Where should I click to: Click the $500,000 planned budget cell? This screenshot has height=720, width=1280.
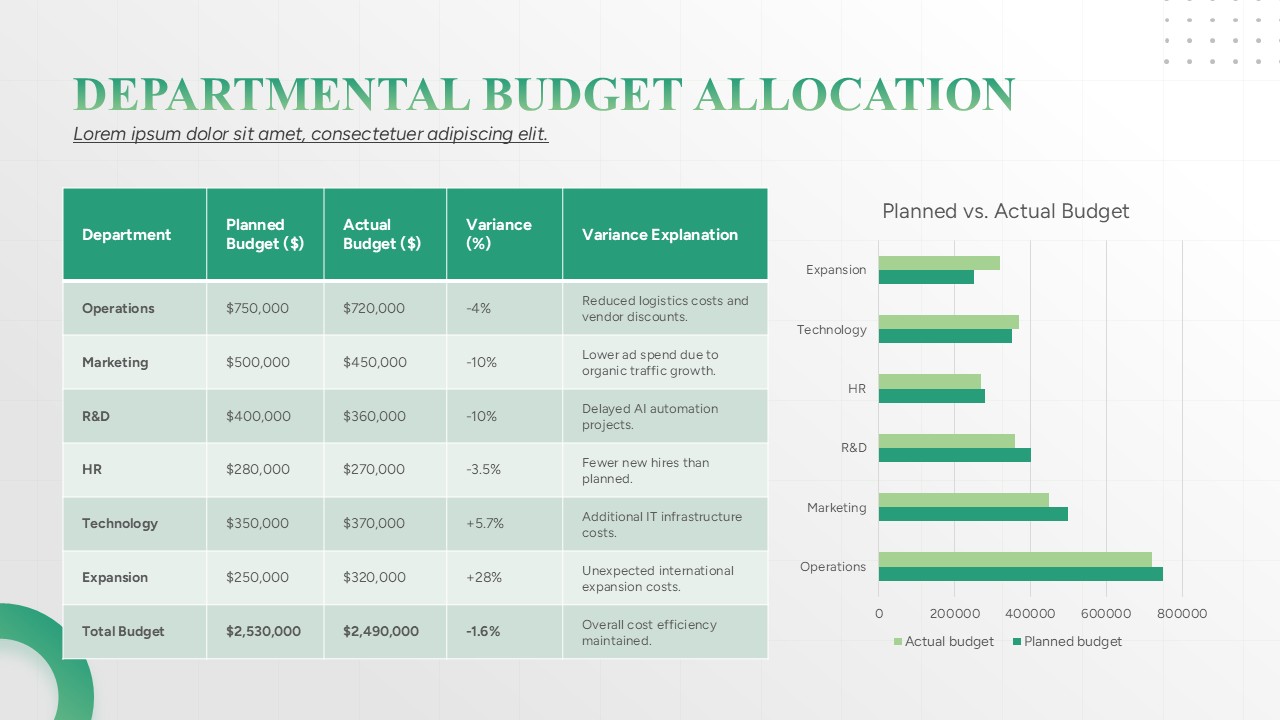[265, 362]
